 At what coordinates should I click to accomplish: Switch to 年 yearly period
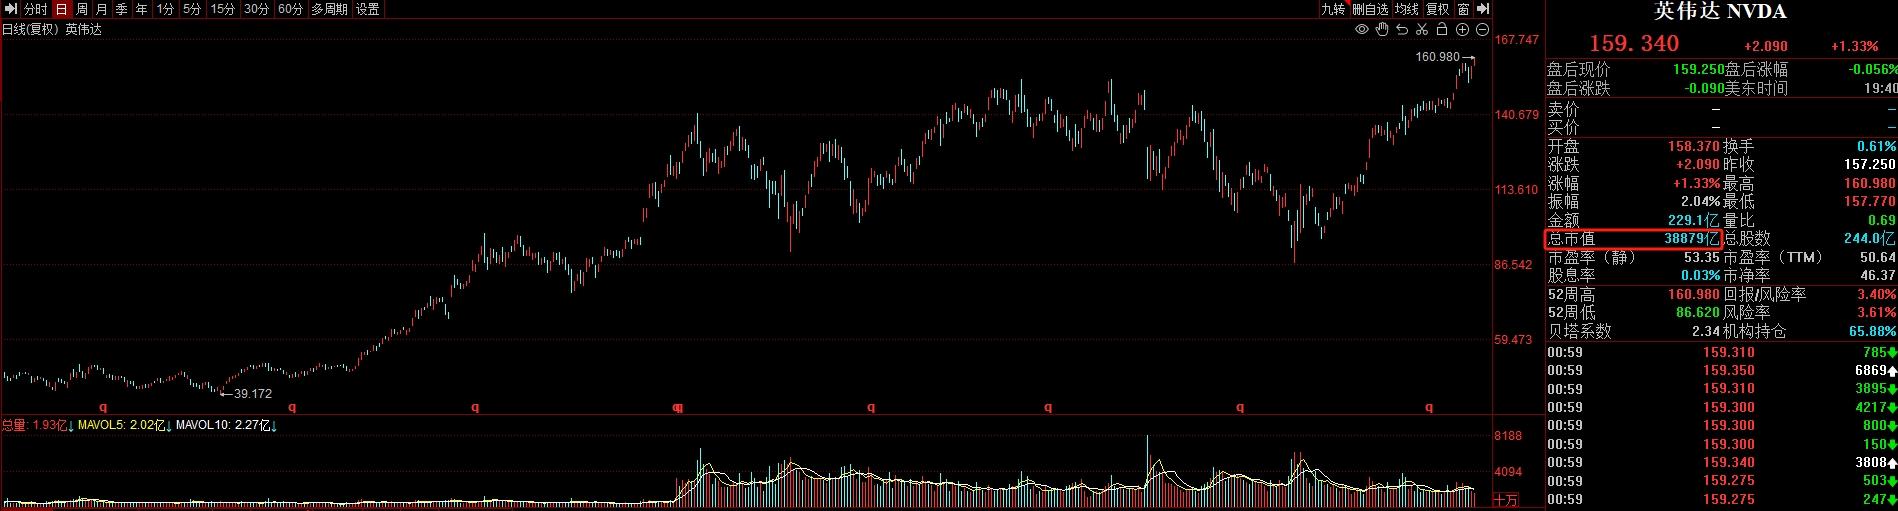[x=142, y=9]
